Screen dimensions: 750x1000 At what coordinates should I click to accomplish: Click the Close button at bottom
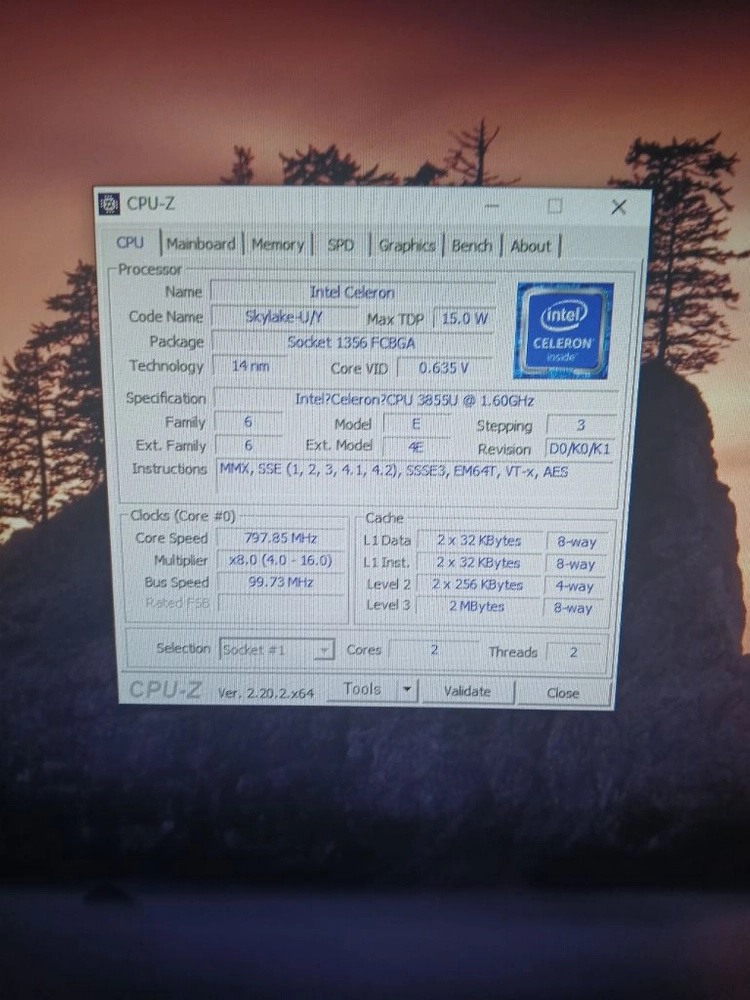coord(563,693)
